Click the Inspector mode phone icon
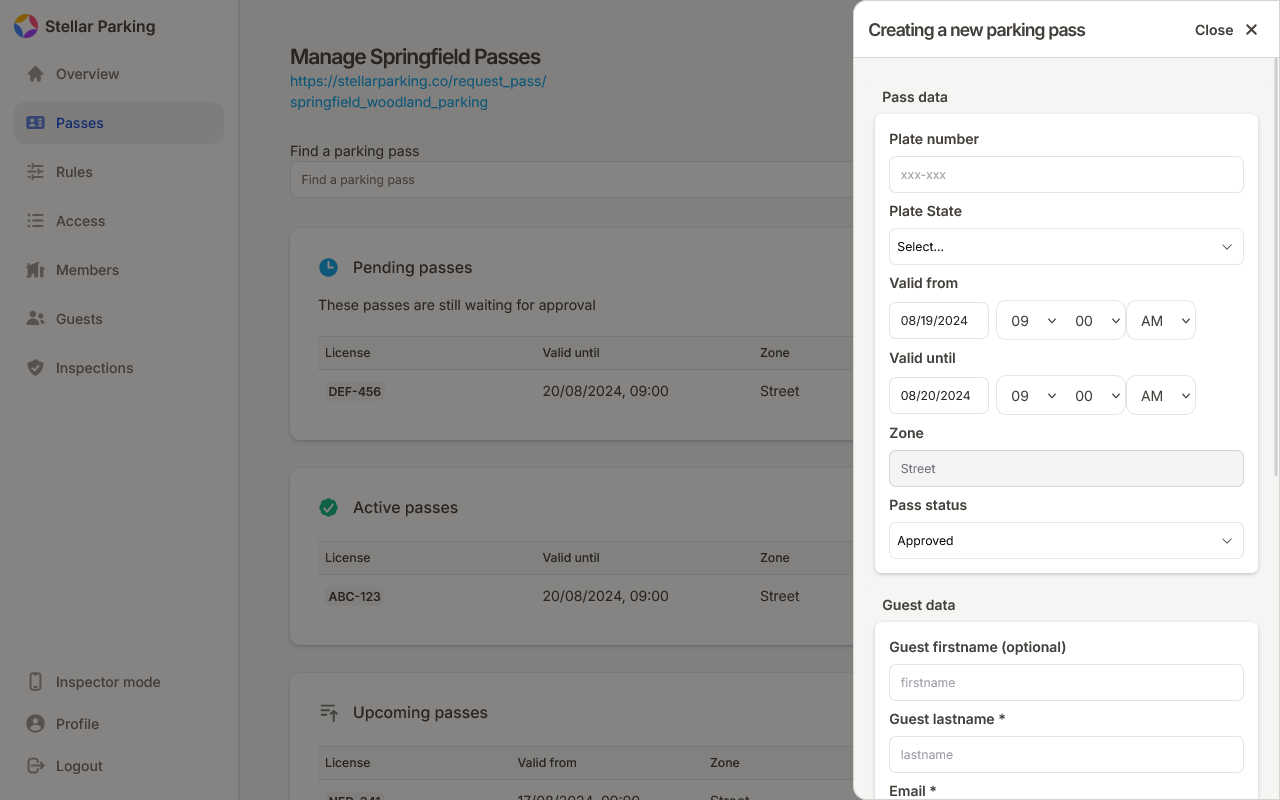 point(36,682)
